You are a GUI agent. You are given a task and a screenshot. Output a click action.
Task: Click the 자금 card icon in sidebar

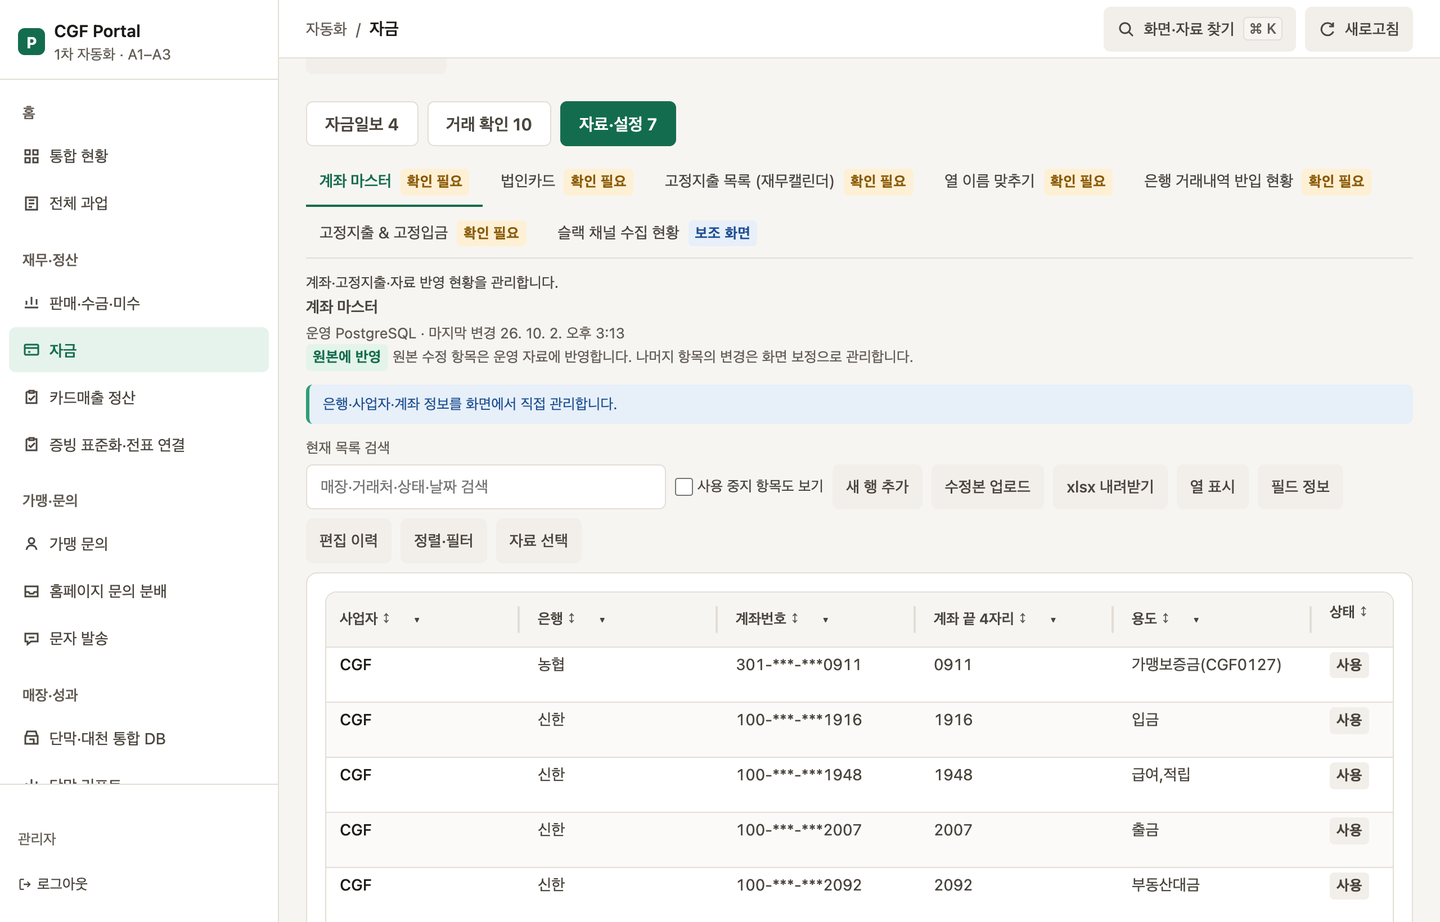[31, 350]
